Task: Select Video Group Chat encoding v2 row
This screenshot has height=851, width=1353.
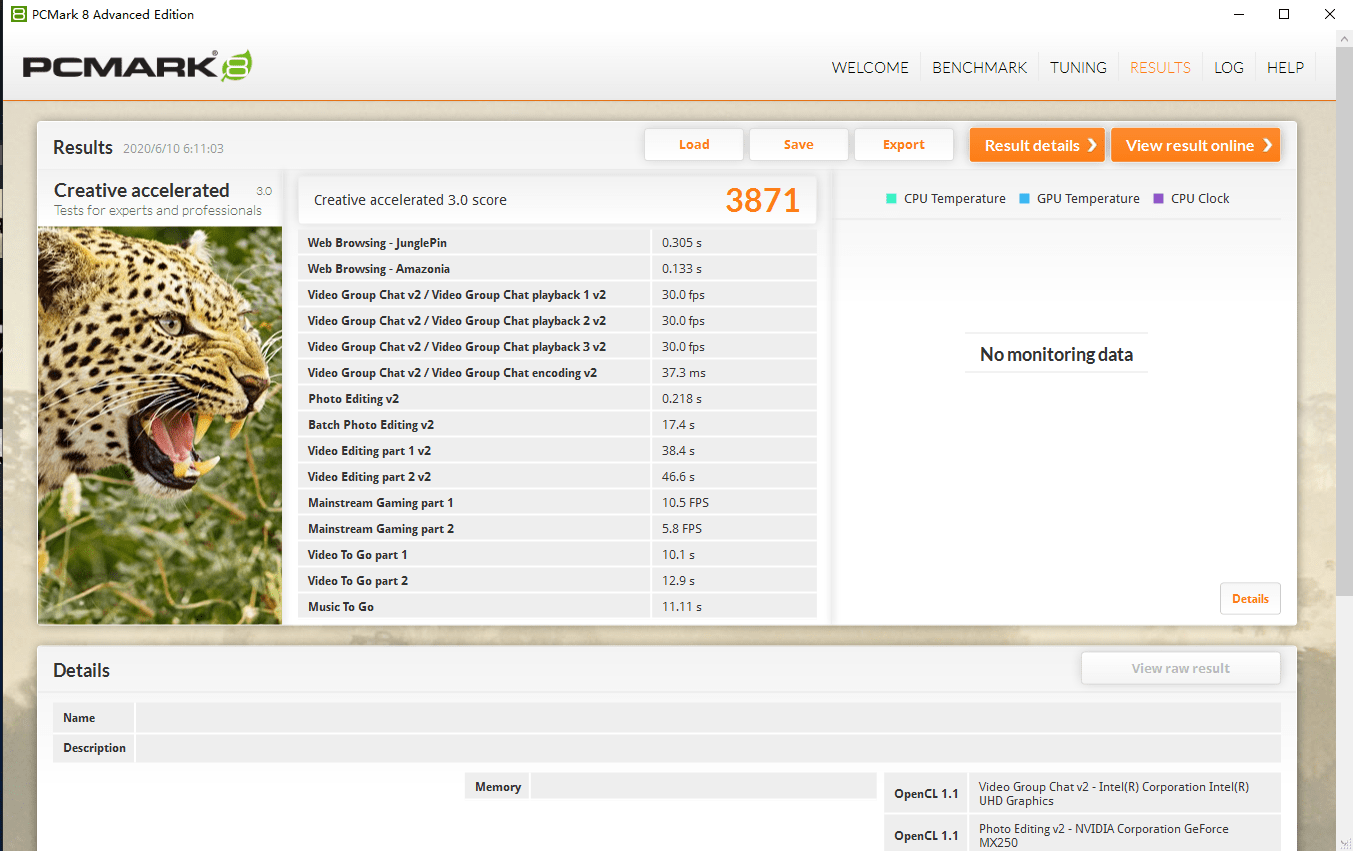Action: tap(557, 372)
